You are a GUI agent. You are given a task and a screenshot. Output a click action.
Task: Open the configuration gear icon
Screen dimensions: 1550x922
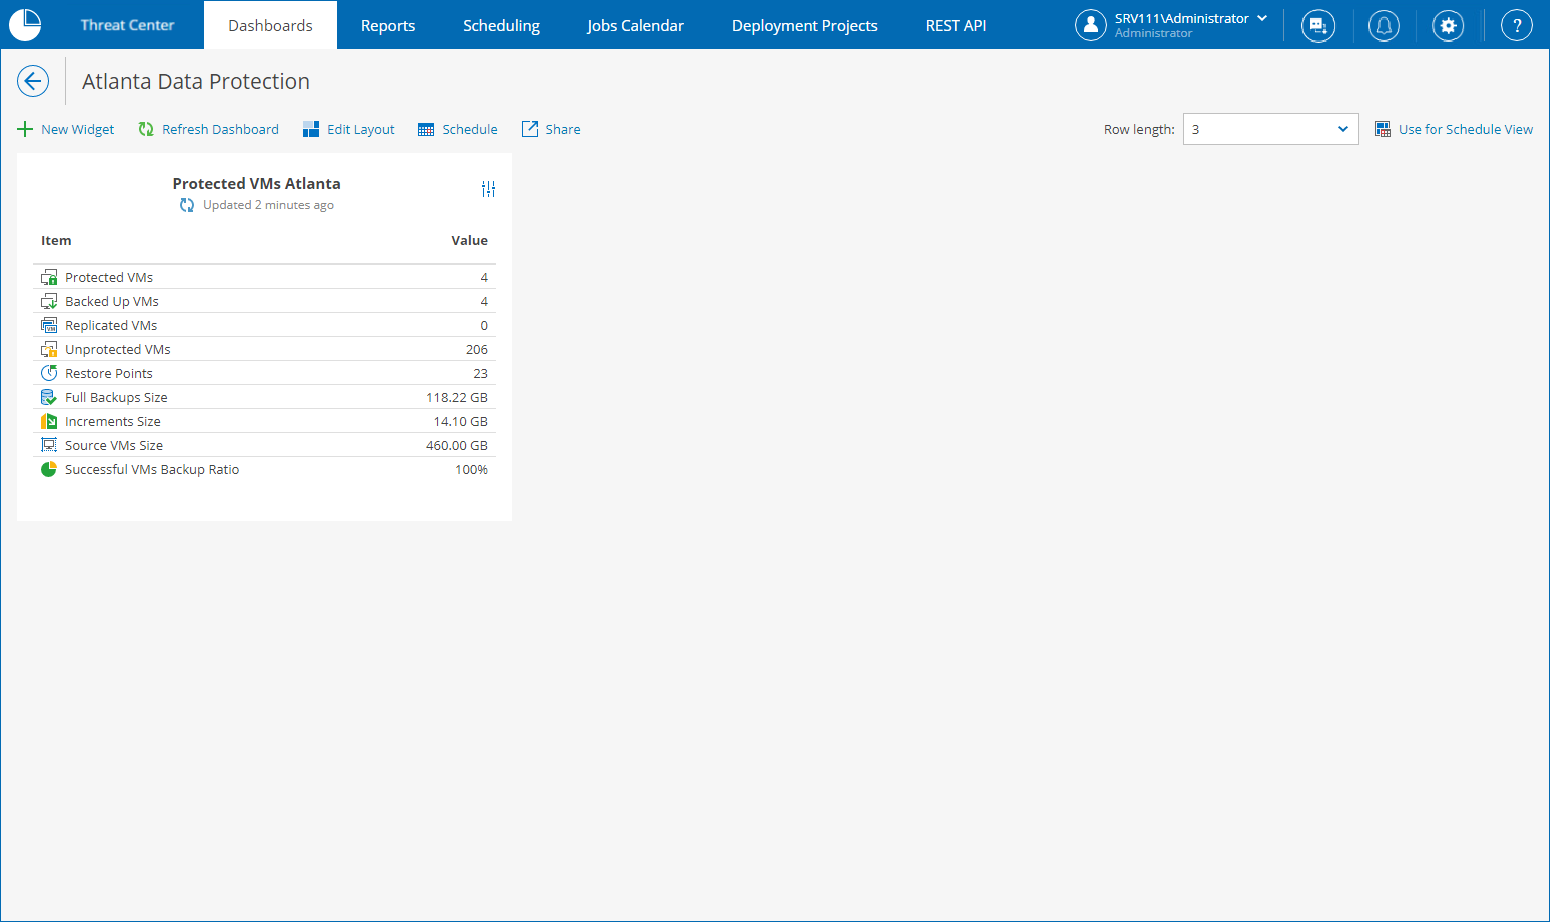(x=1448, y=25)
